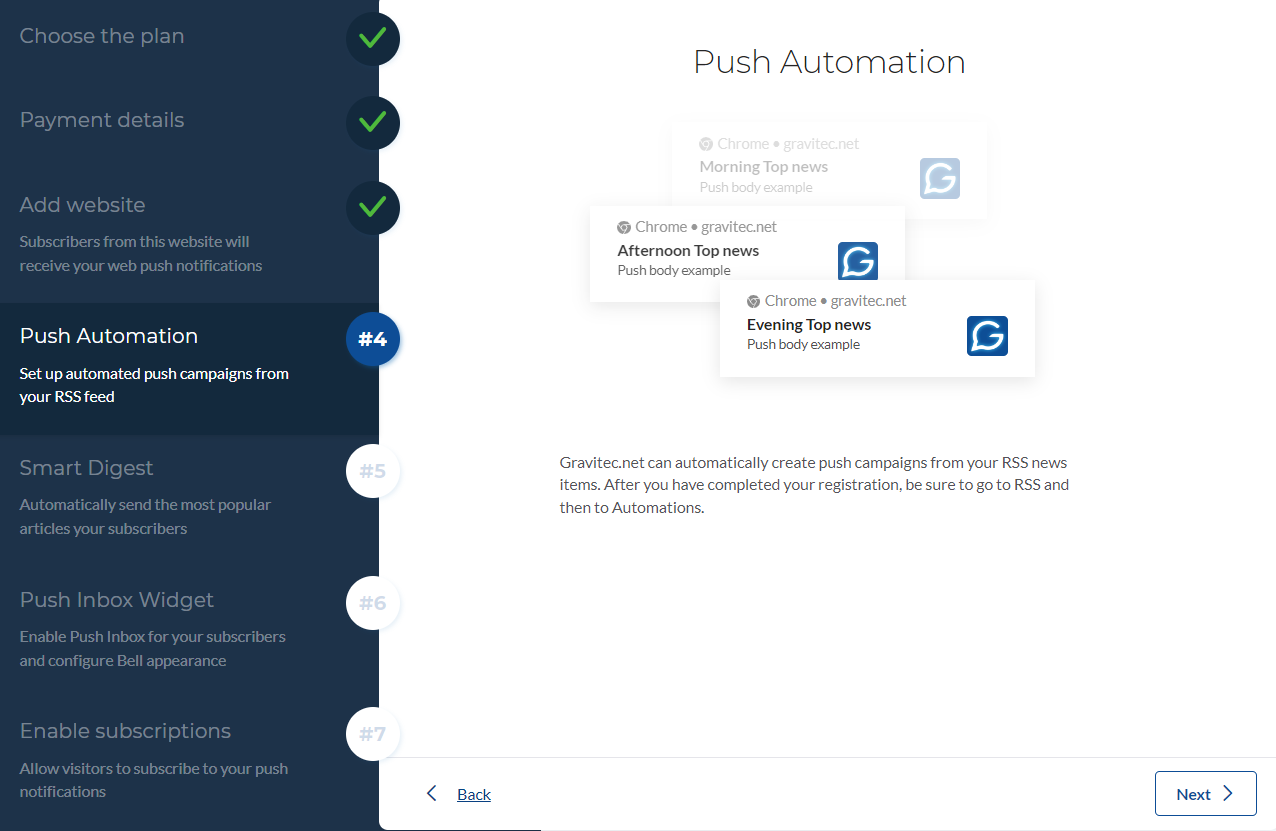Click Chrome icon in Afternoon Top news notification
The height and width of the screenshot is (831, 1276).
tap(624, 227)
